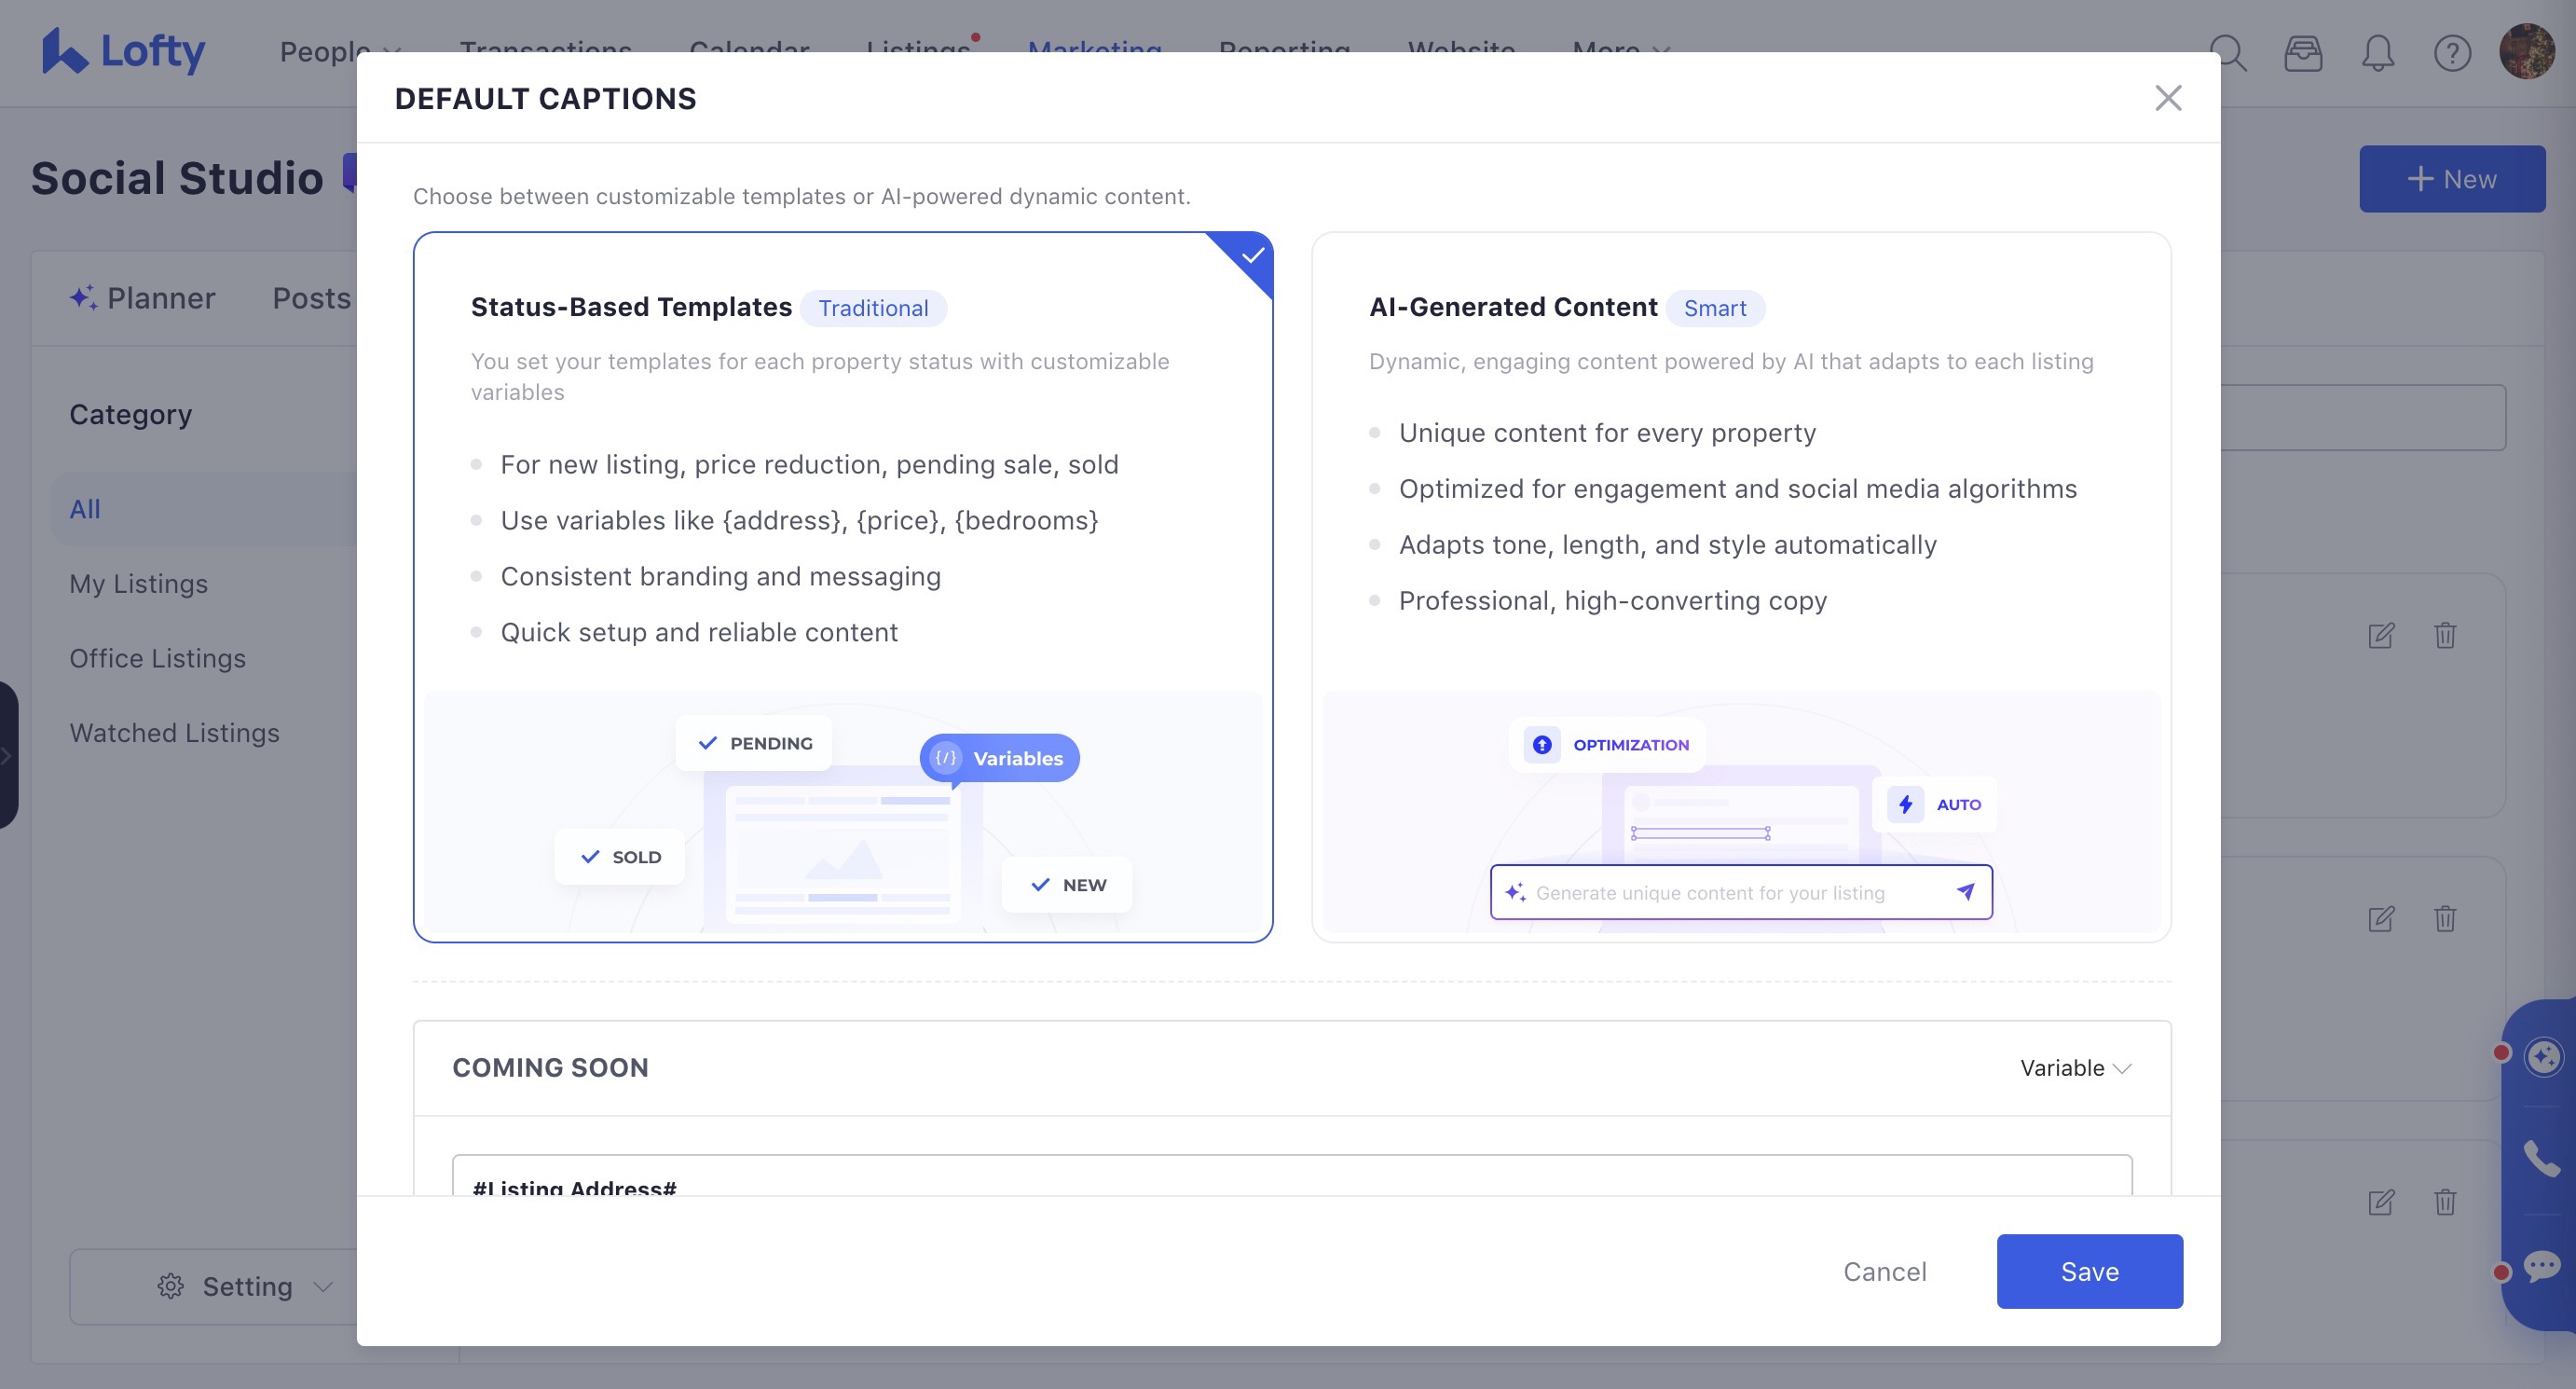
Task: Click into the Listing Address caption field
Action: coord(1290,1180)
